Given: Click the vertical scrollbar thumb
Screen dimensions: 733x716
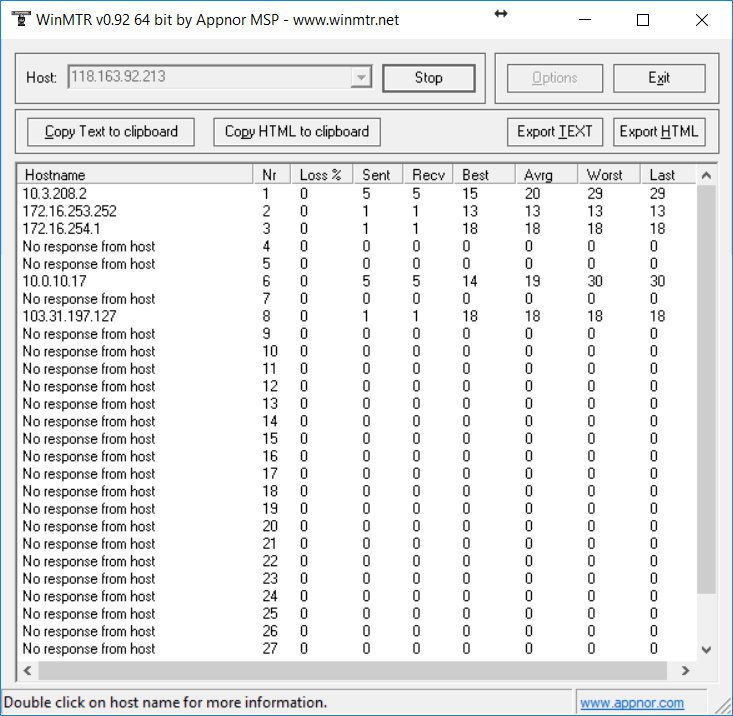Looking at the screenshot, I should pyautogui.click(x=706, y=389).
